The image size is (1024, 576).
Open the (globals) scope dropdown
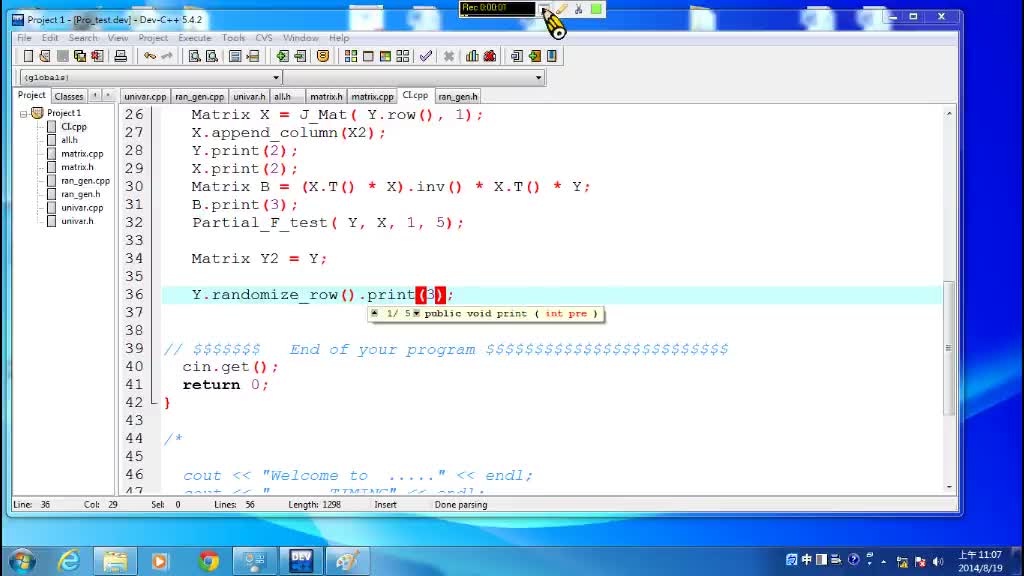point(276,78)
